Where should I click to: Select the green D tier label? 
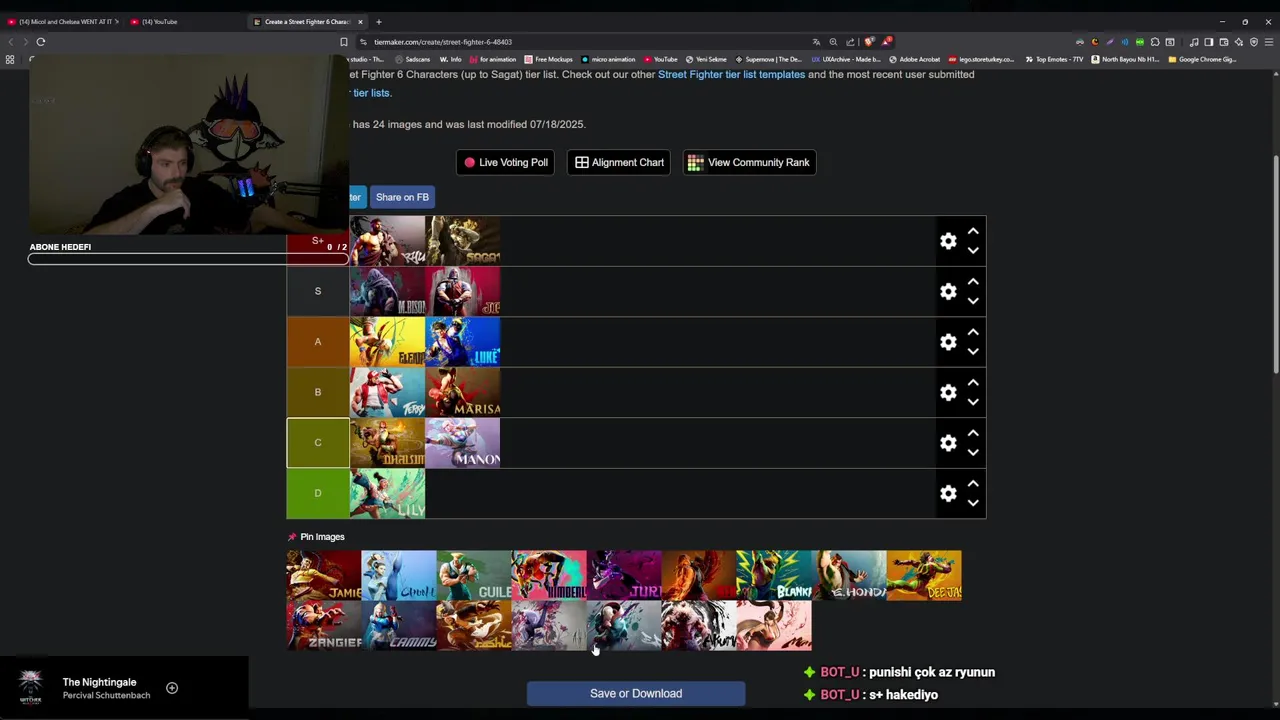(318, 493)
